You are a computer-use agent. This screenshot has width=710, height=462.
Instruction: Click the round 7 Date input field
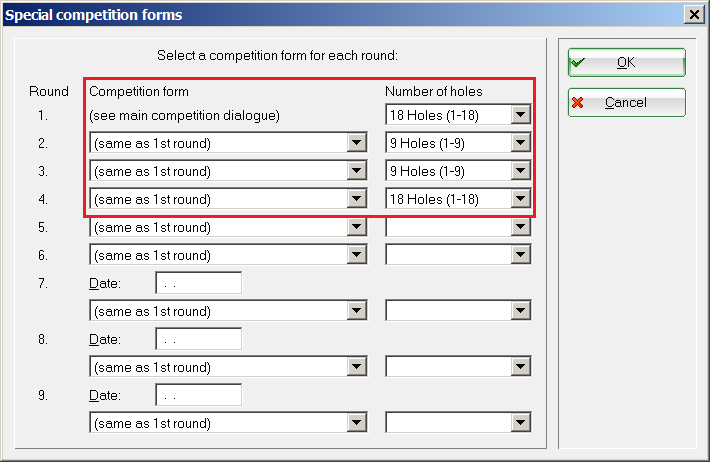point(198,283)
